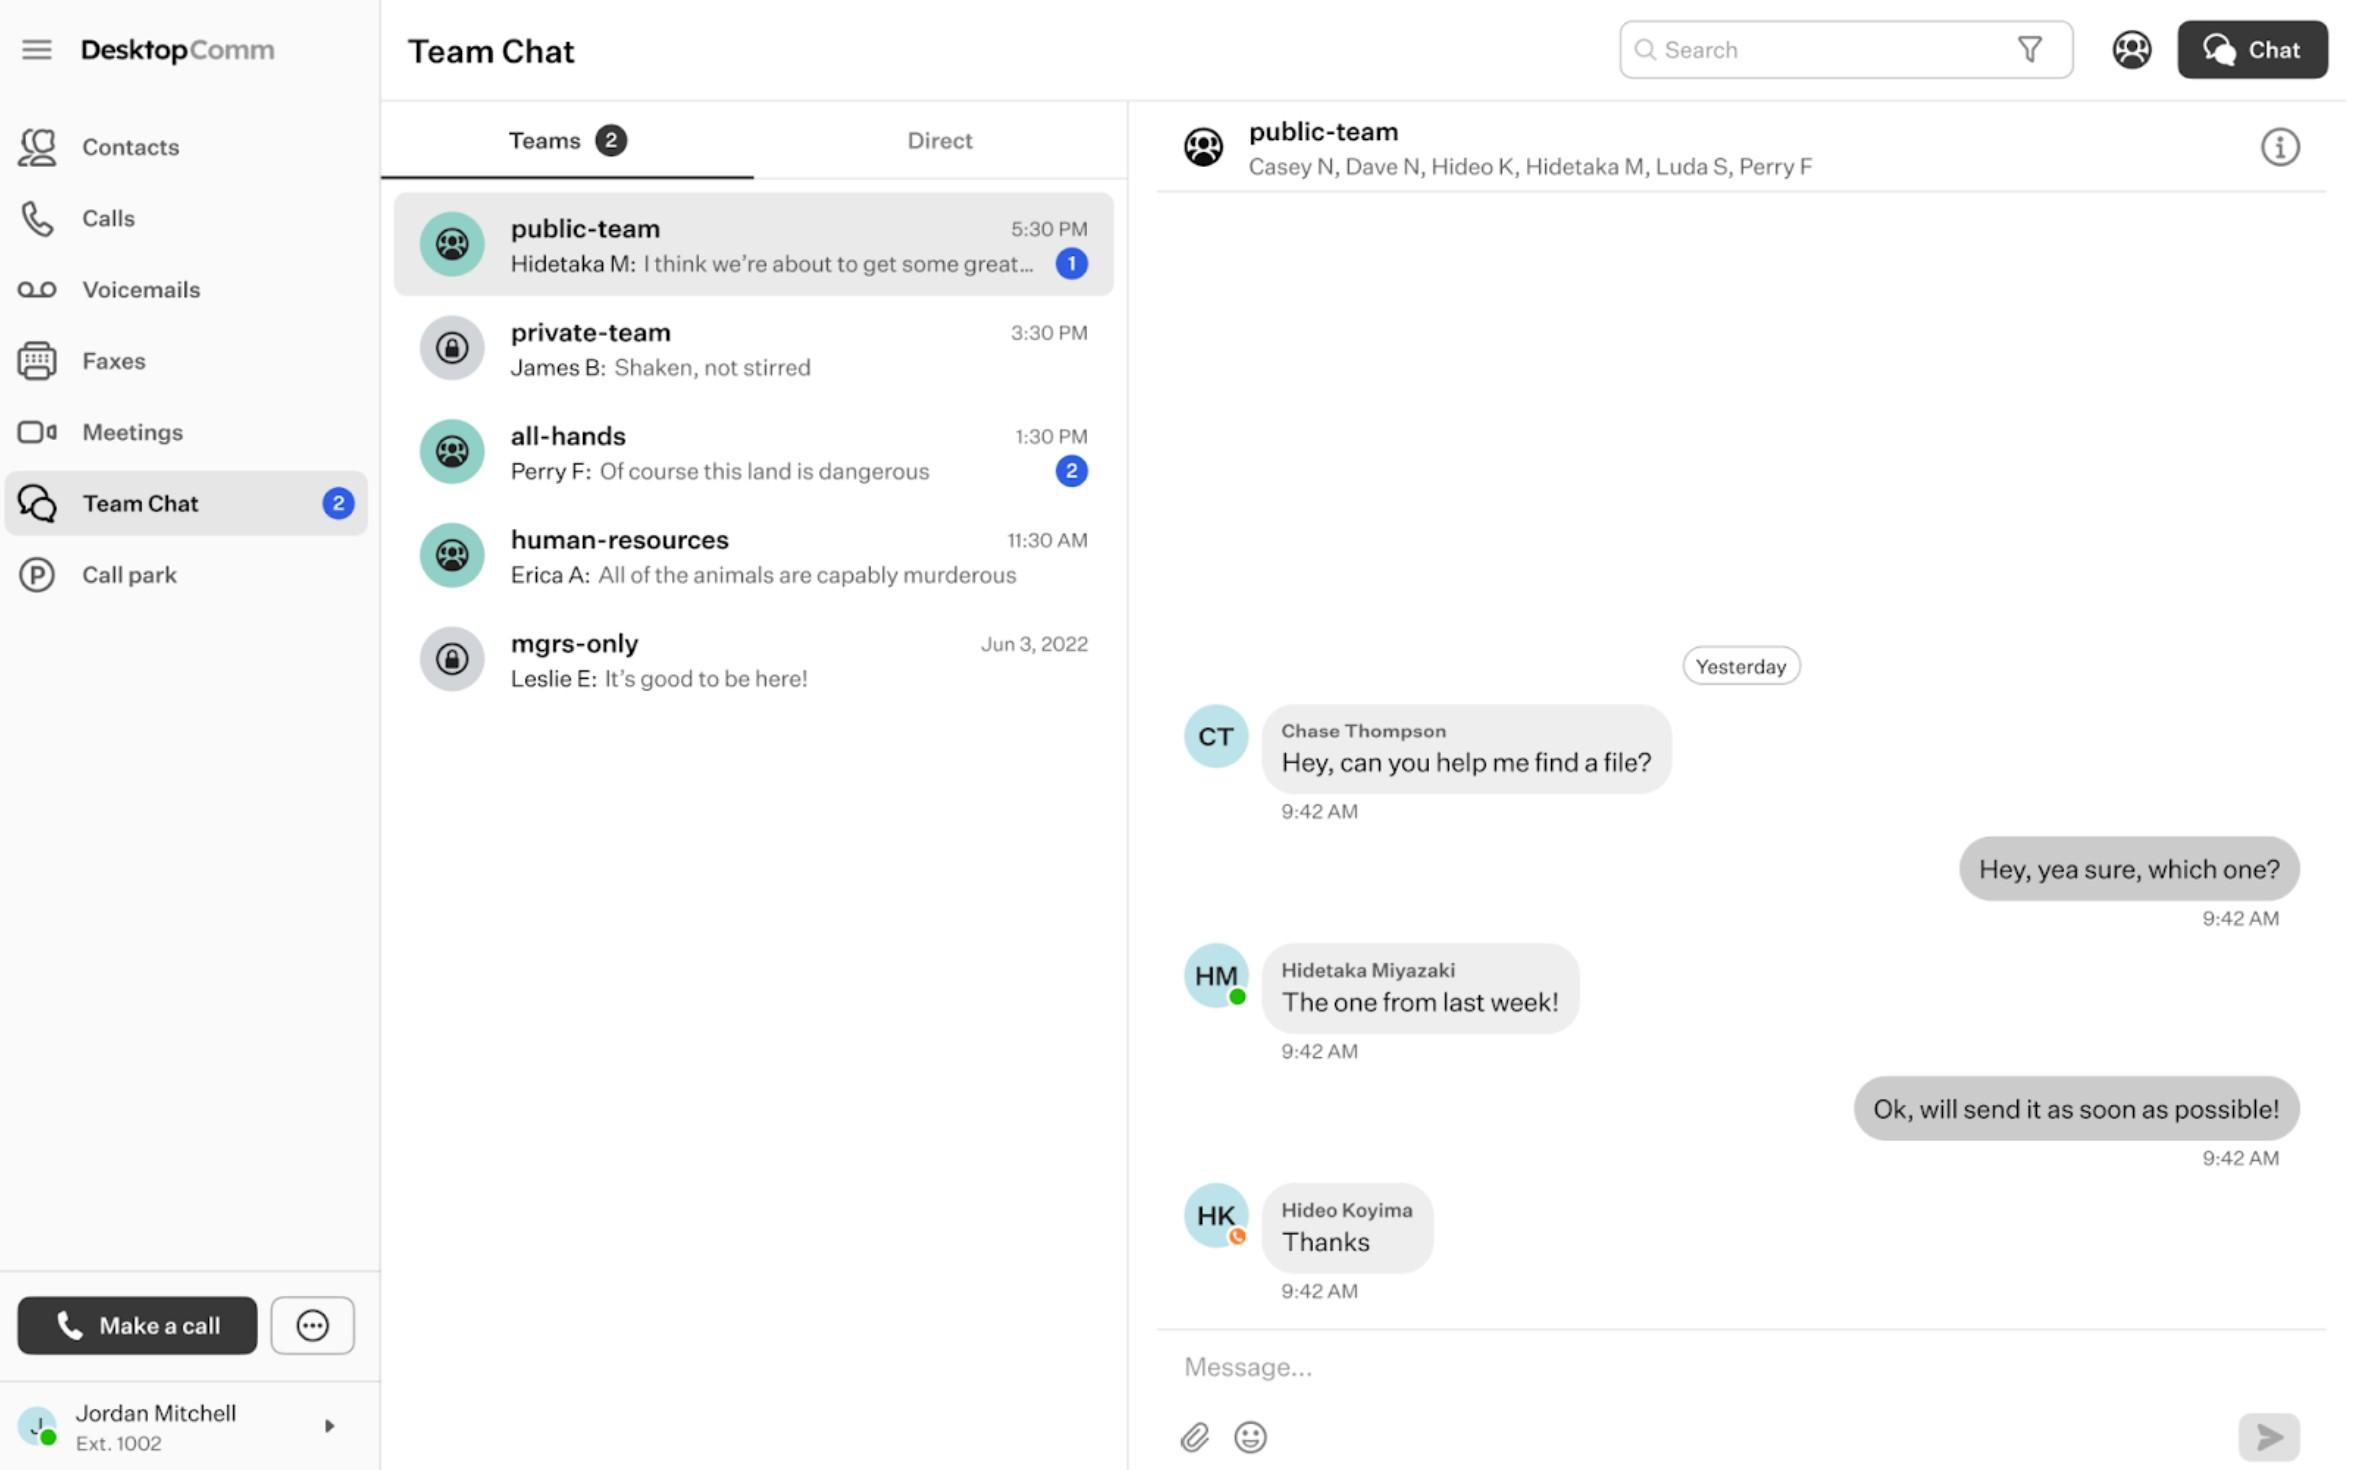Click the Voicemails icon
Image resolution: width=2355 pixels, height=1470 pixels.
click(x=37, y=290)
